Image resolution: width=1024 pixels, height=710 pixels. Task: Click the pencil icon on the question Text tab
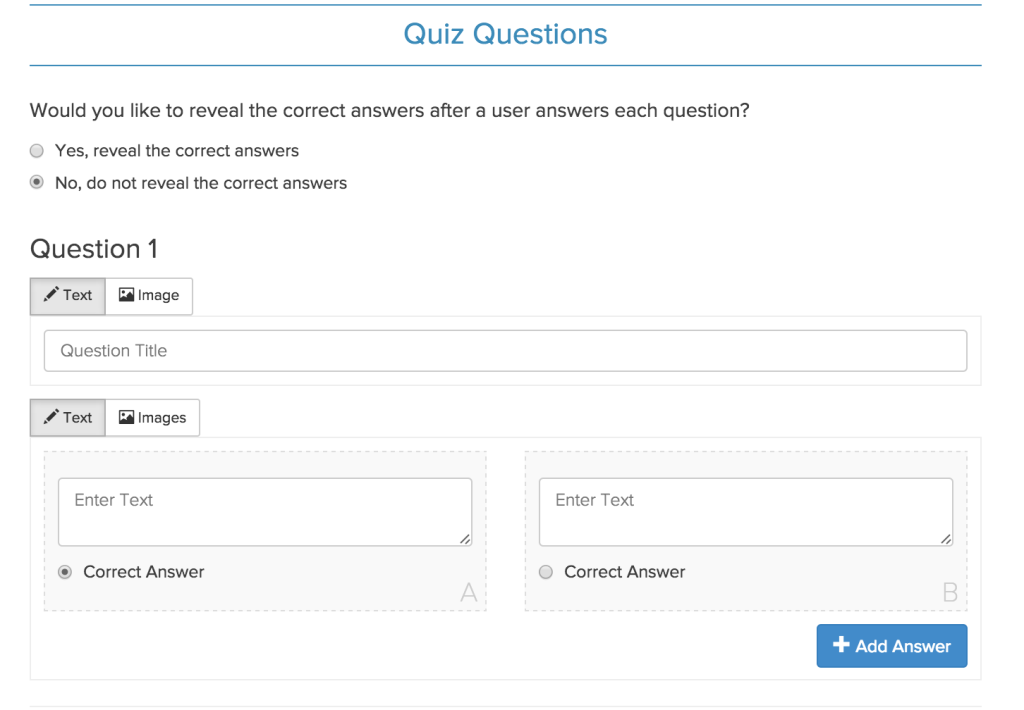coord(51,295)
